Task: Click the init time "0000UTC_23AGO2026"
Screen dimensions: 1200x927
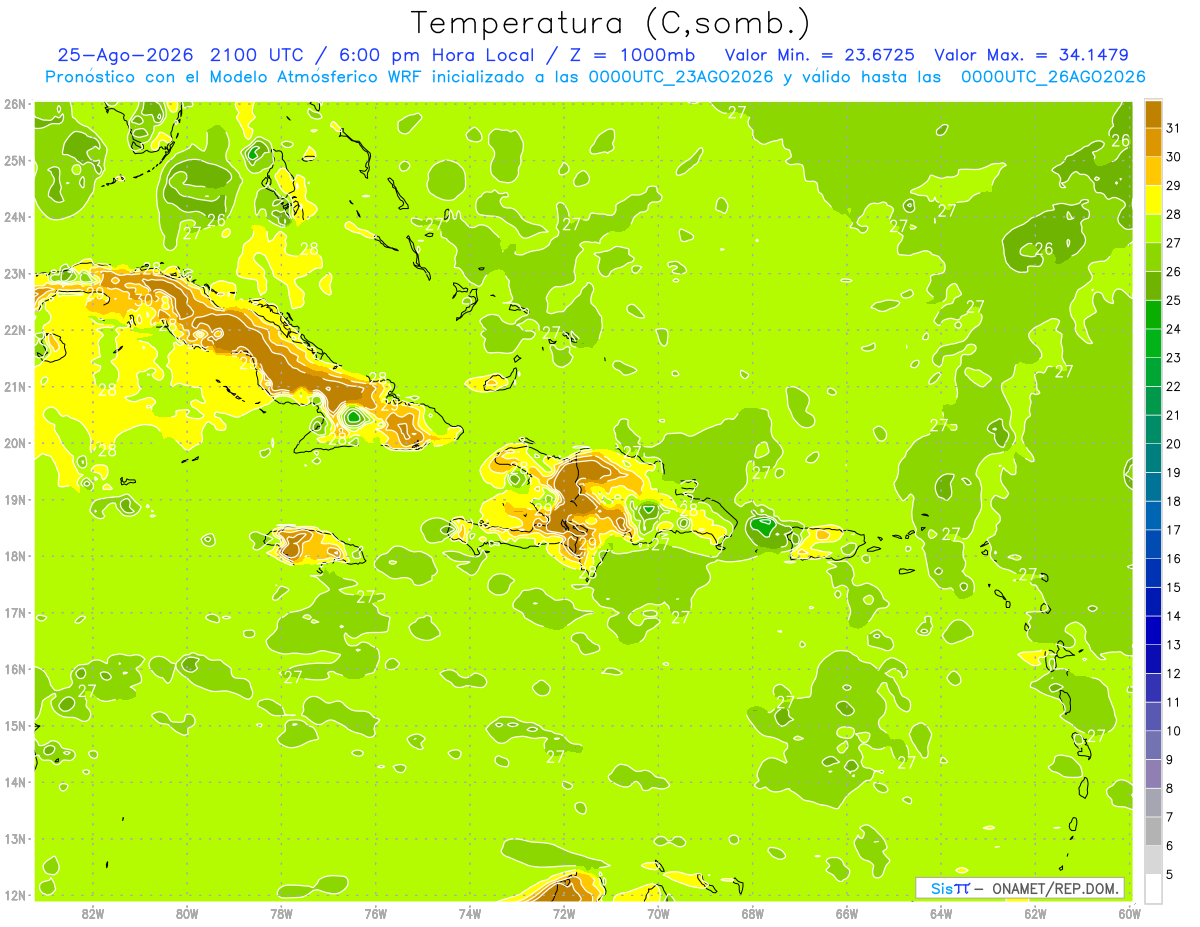Action: click(x=681, y=77)
